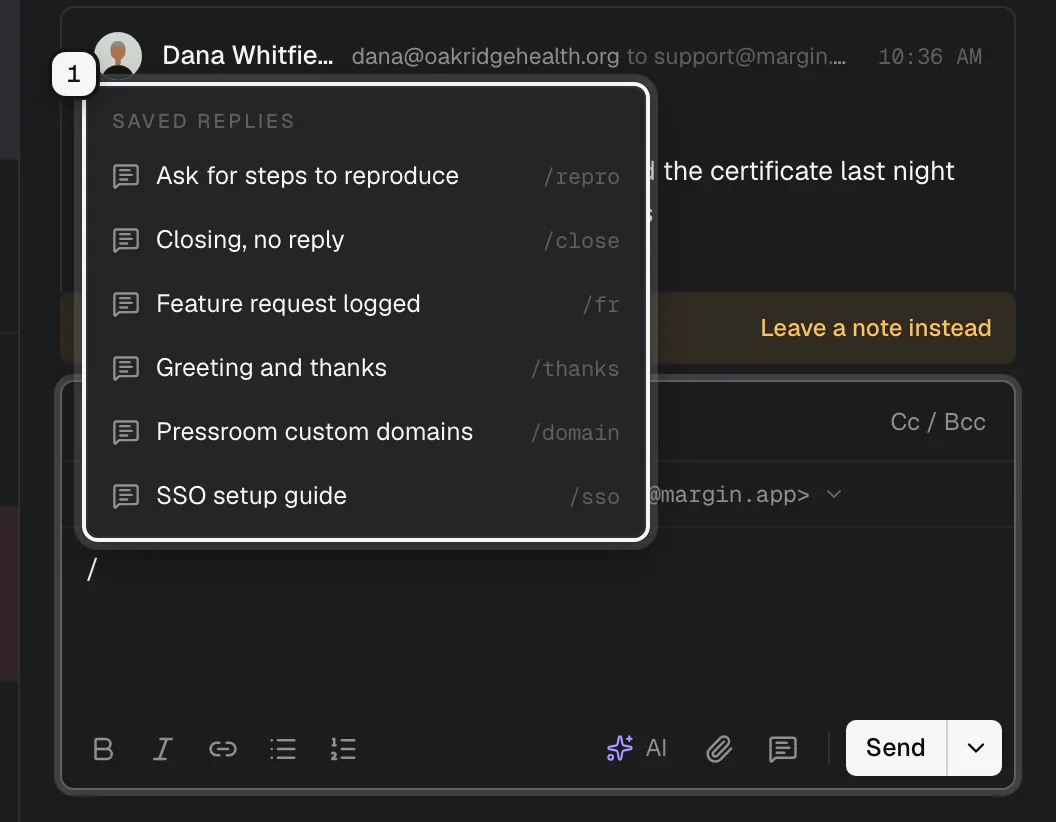
Task: Click the icon beside Pressroom custom domains
Action: [x=126, y=432]
